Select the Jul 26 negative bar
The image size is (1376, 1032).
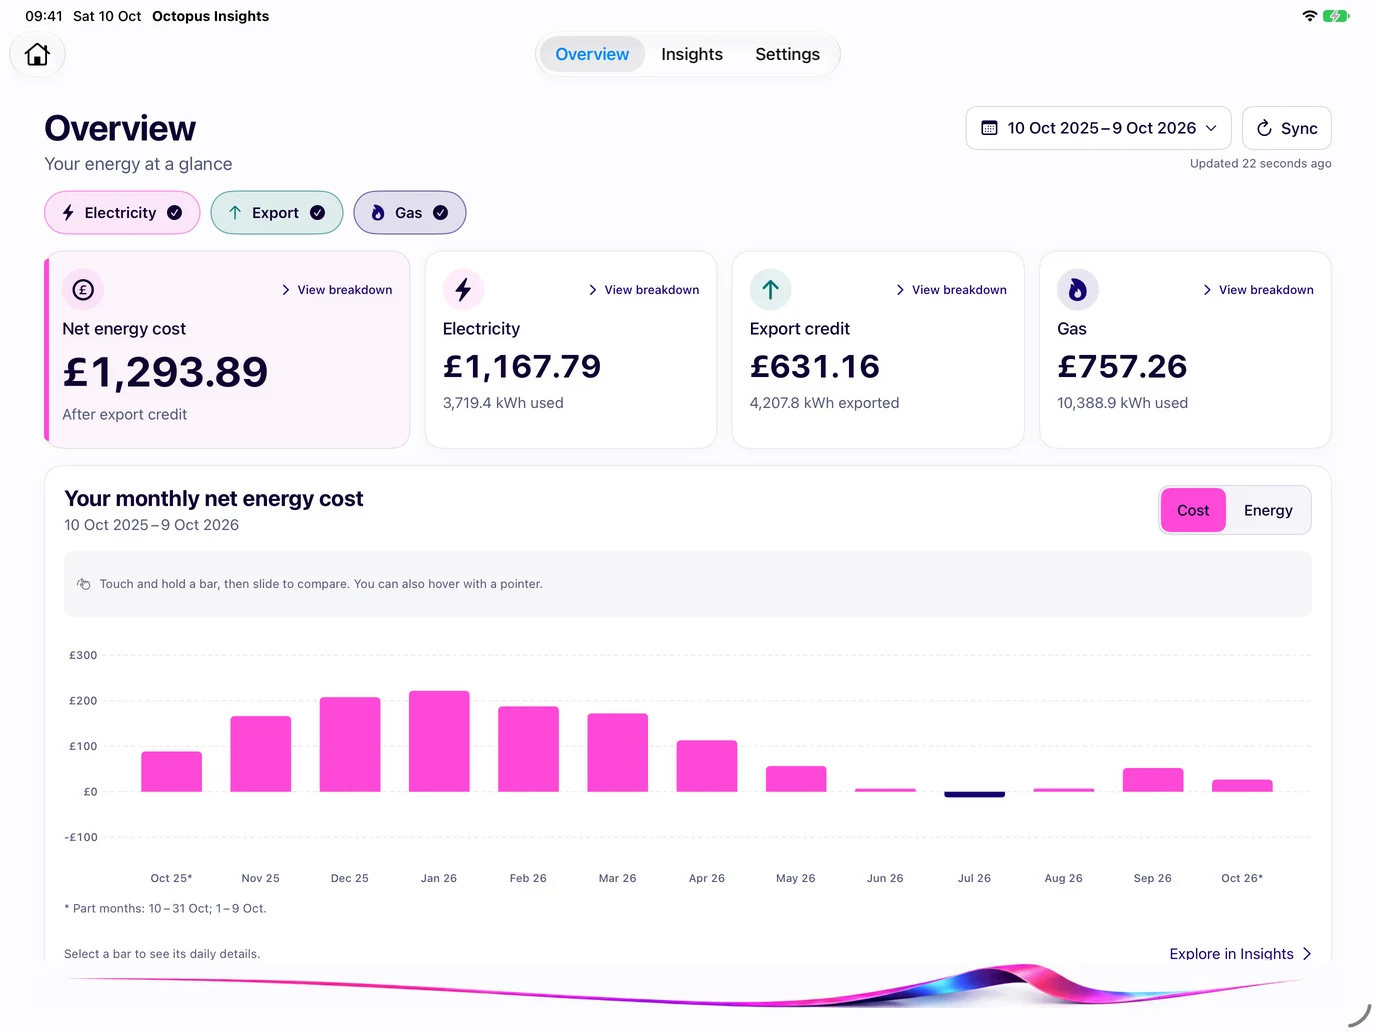point(974,794)
